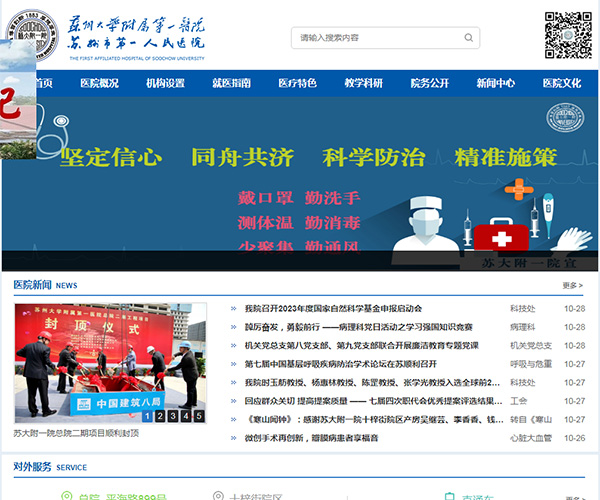Viewport: 600px width, 500px height.
Task: Click the hospital emblem logo at top left
Action: (30, 36)
